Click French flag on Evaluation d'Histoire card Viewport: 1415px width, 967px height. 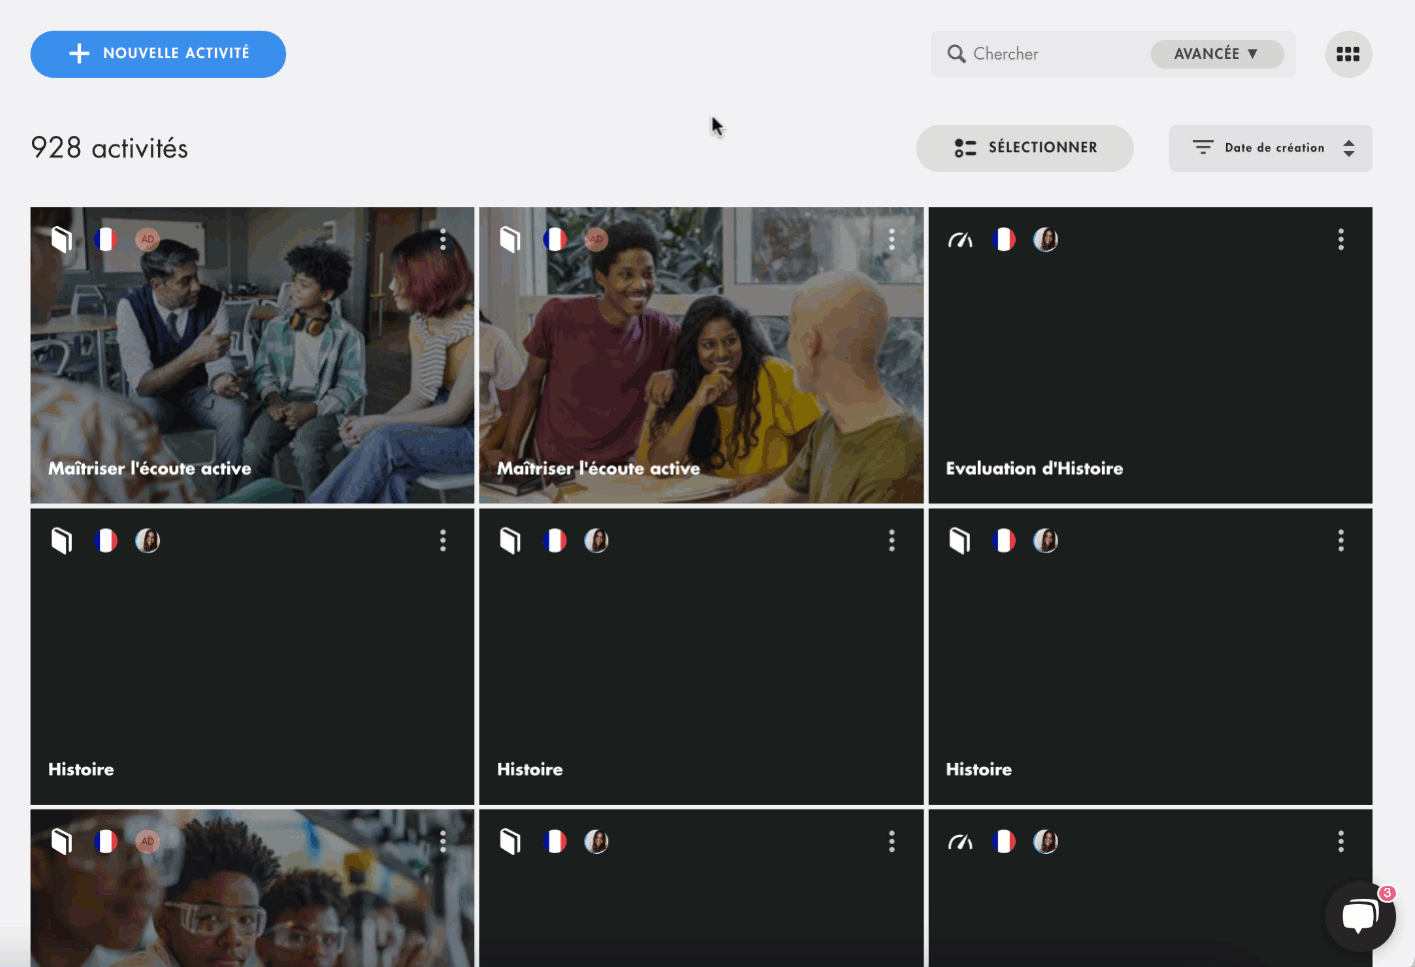point(1004,240)
